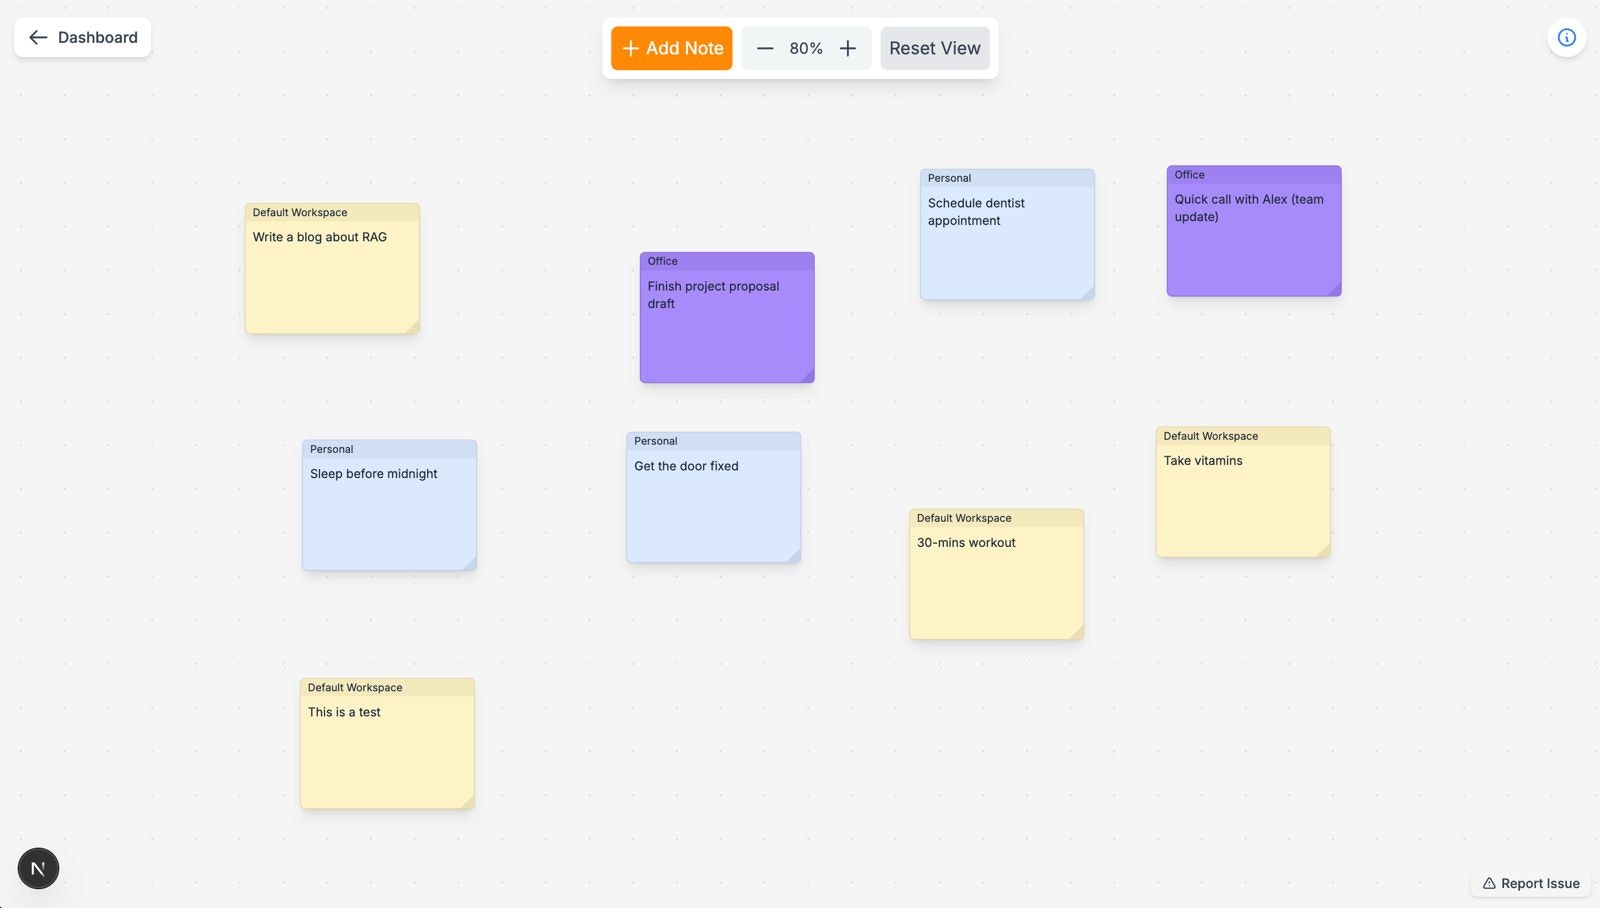This screenshot has height=908, width=1600.
Task: Zoom in with the plus icon
Action: click(847, 48)
